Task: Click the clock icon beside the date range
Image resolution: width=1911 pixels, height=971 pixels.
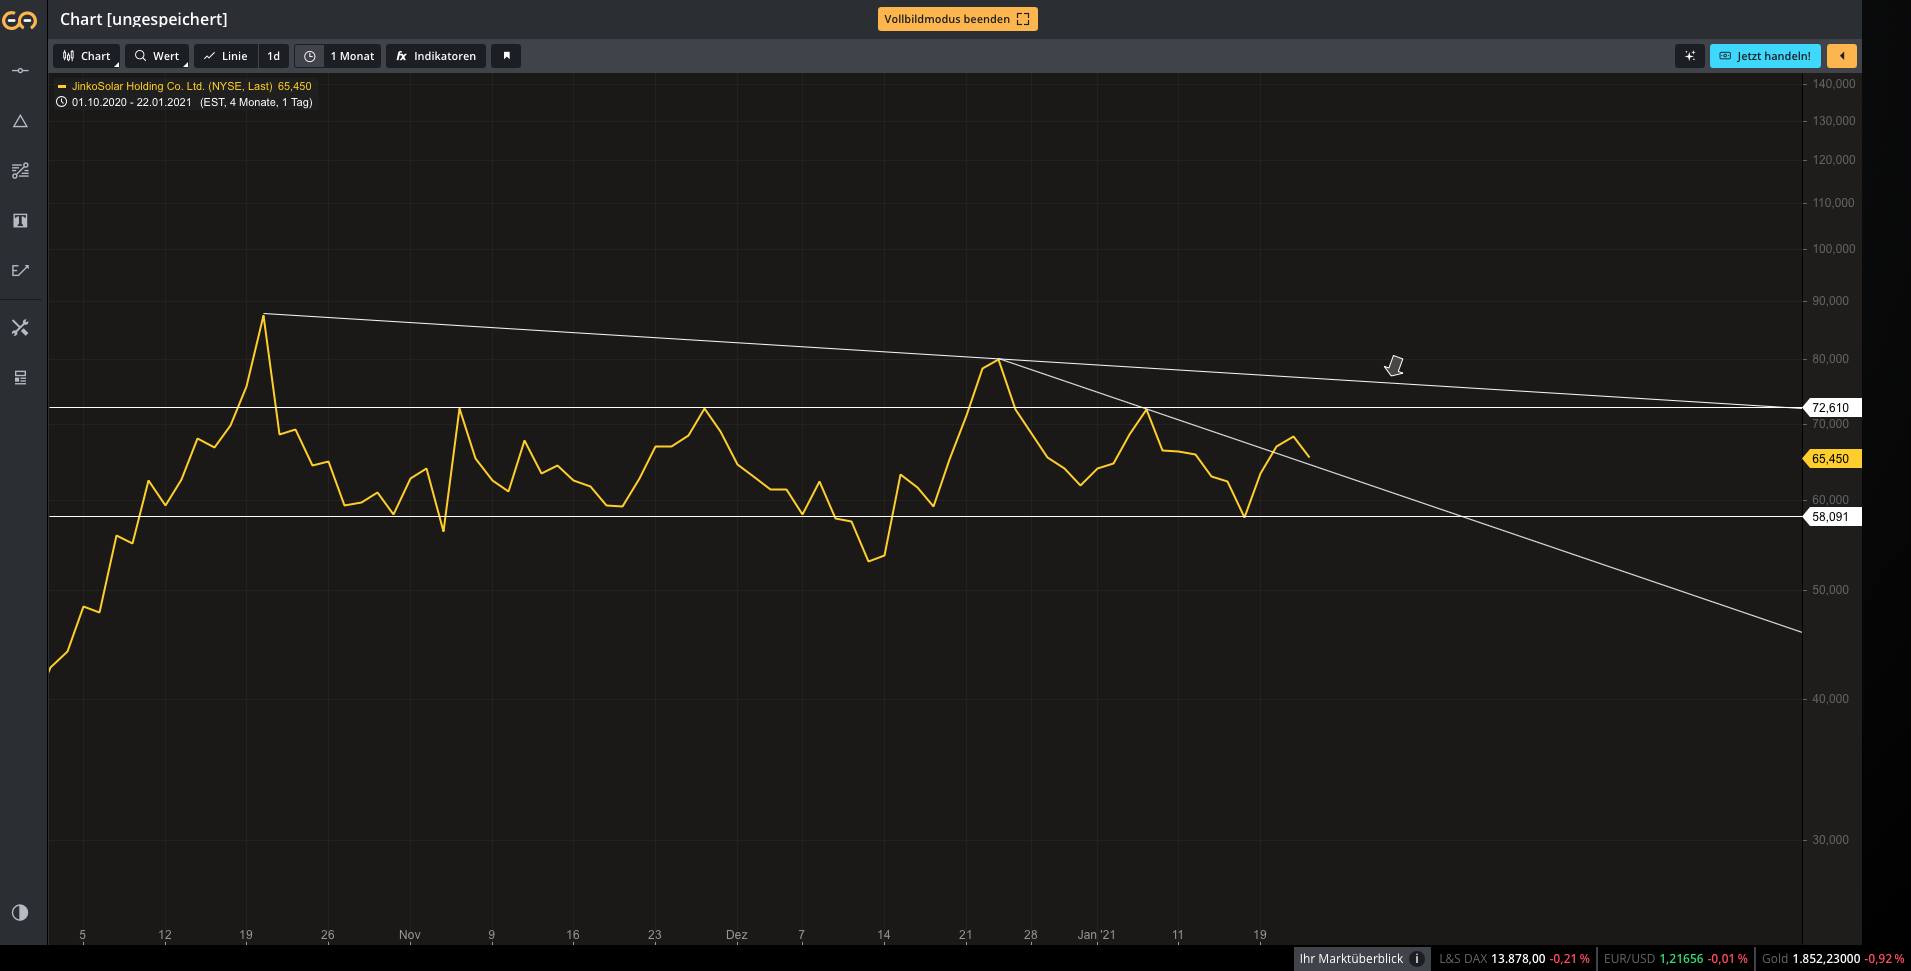Action: [x=62, y=102]
